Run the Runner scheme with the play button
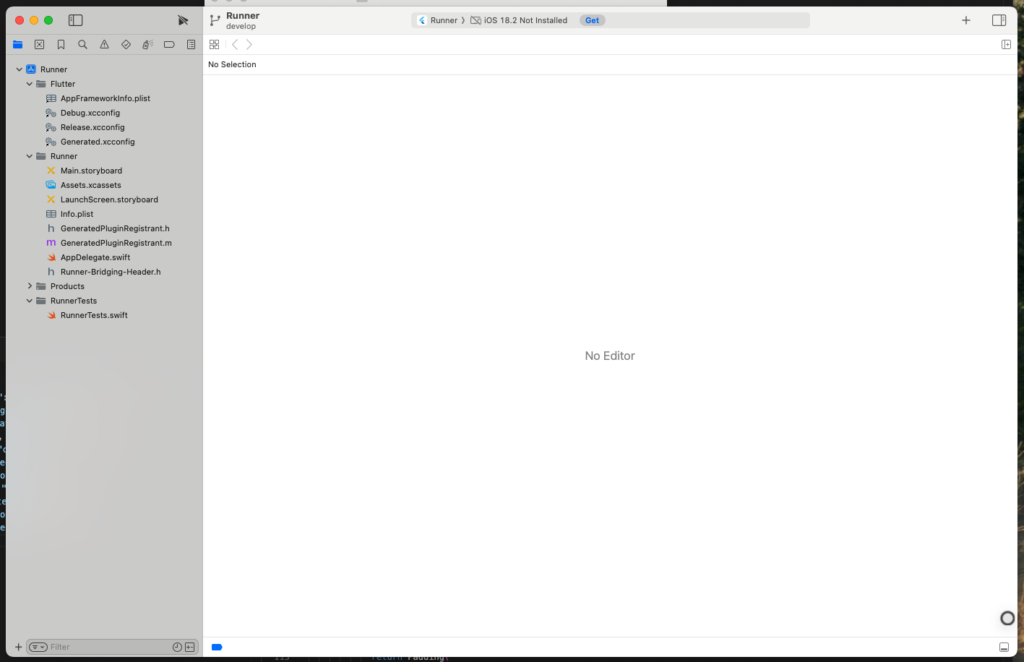Viewport: 1024px width, 662px height. 183,20
